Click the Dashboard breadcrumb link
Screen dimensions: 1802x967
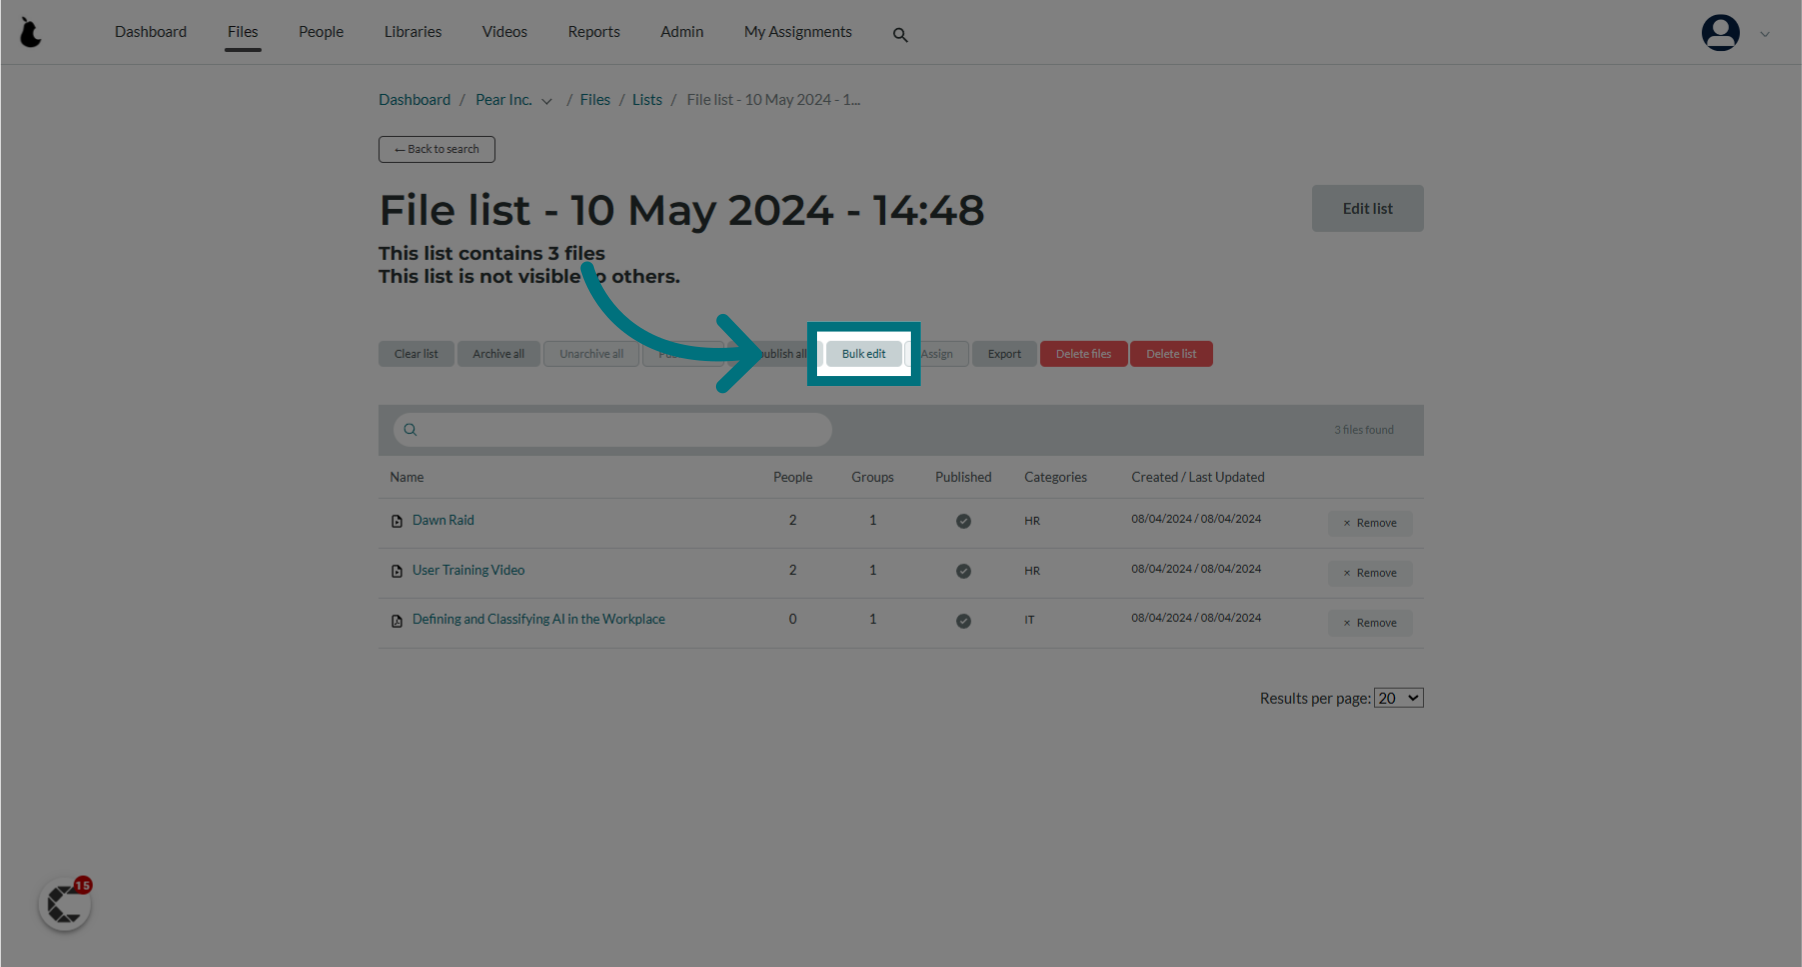[415, 100]
